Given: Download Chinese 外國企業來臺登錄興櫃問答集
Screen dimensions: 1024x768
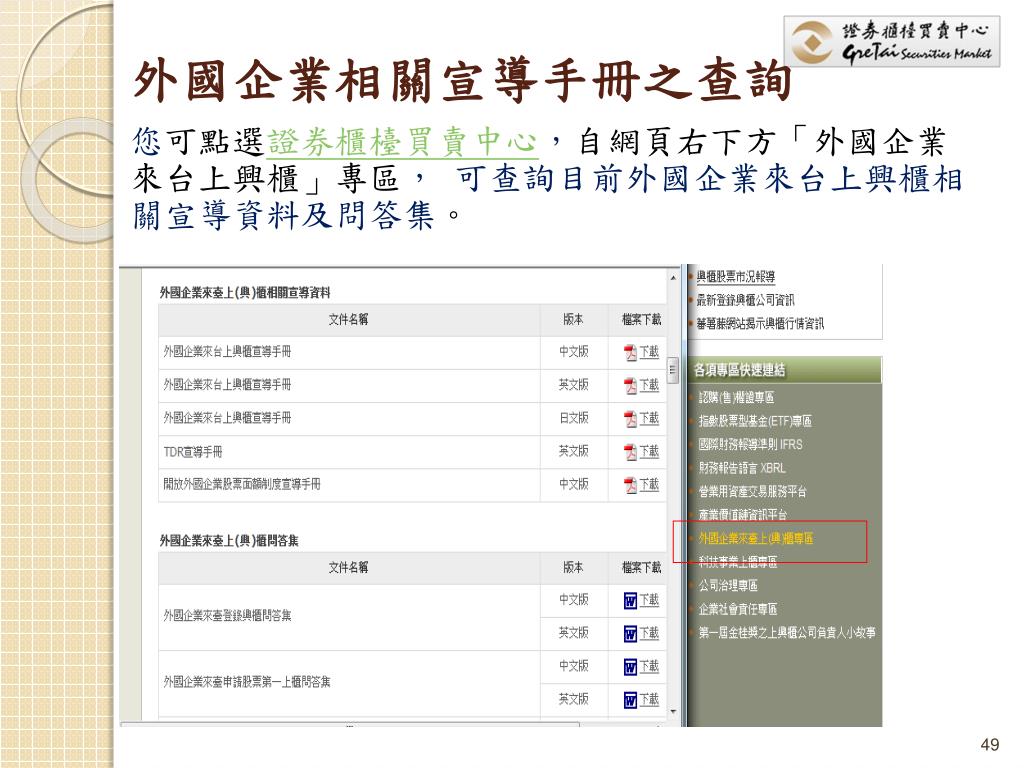Looking at the screenshot, I should pos(649,600).
